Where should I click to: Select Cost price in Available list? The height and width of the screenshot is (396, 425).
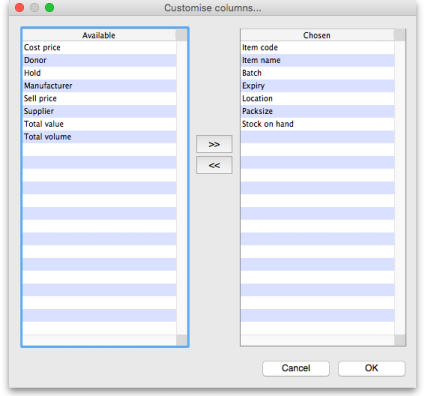[99, 48]
